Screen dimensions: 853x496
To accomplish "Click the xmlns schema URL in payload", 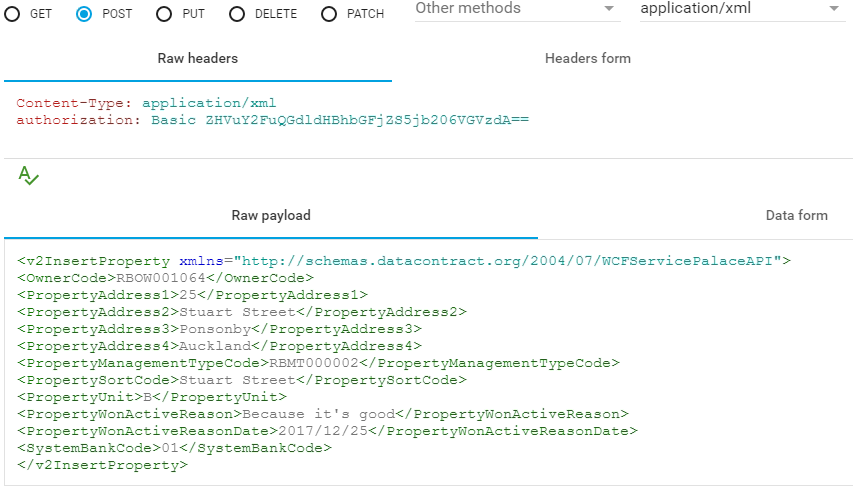I will [507, 261].
